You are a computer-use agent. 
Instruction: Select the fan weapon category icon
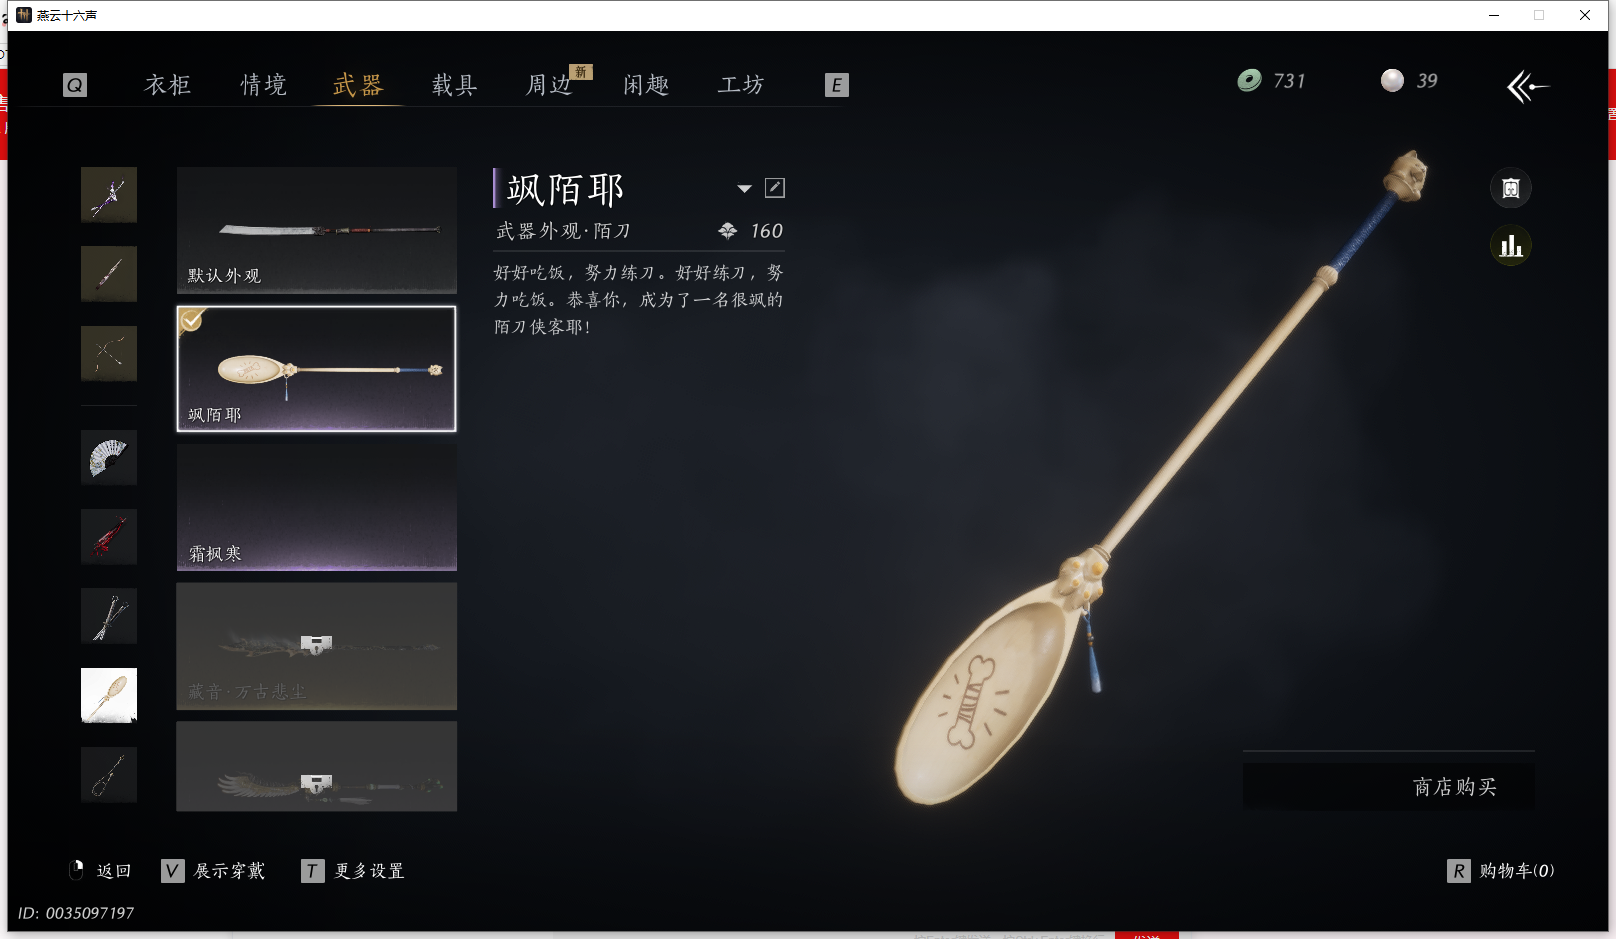point(109,458)
